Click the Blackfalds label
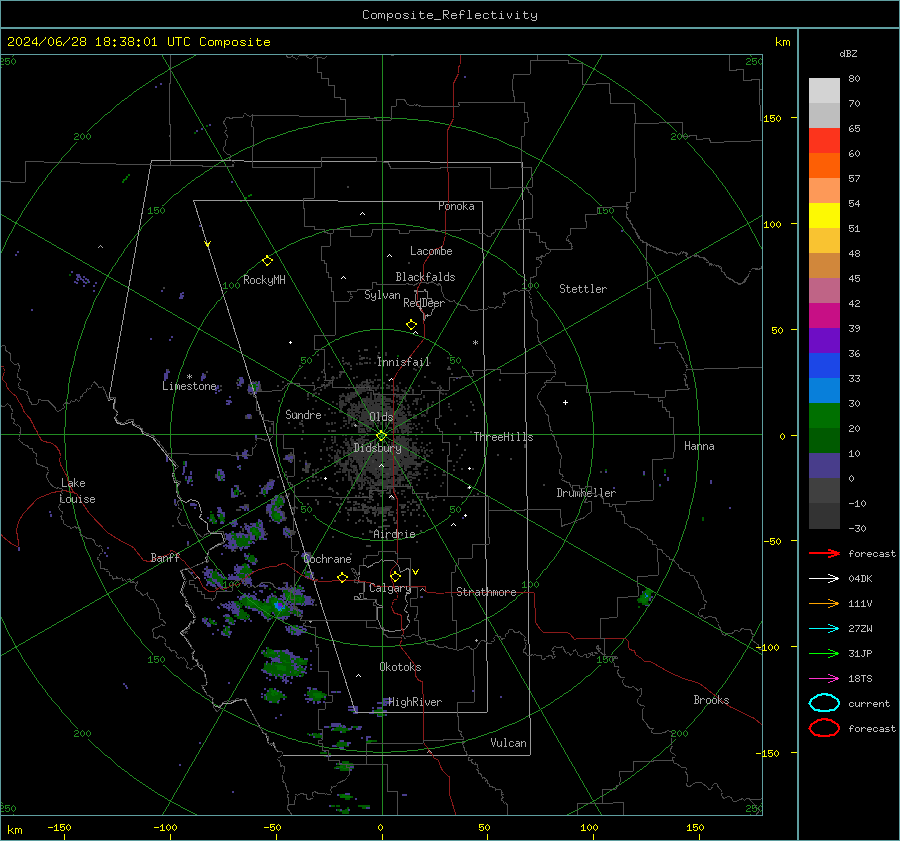The image size is (900, 841). tap(425, 277)
